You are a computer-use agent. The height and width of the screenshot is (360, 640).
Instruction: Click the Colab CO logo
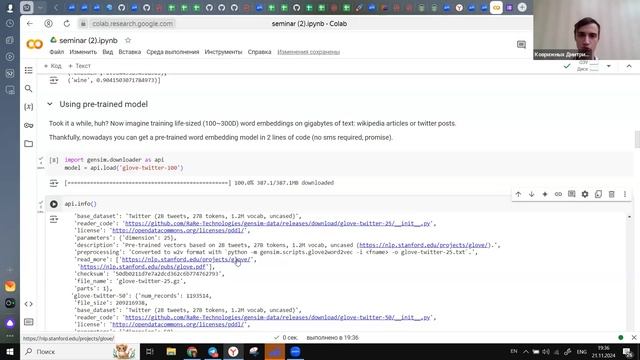pos(34,44)
